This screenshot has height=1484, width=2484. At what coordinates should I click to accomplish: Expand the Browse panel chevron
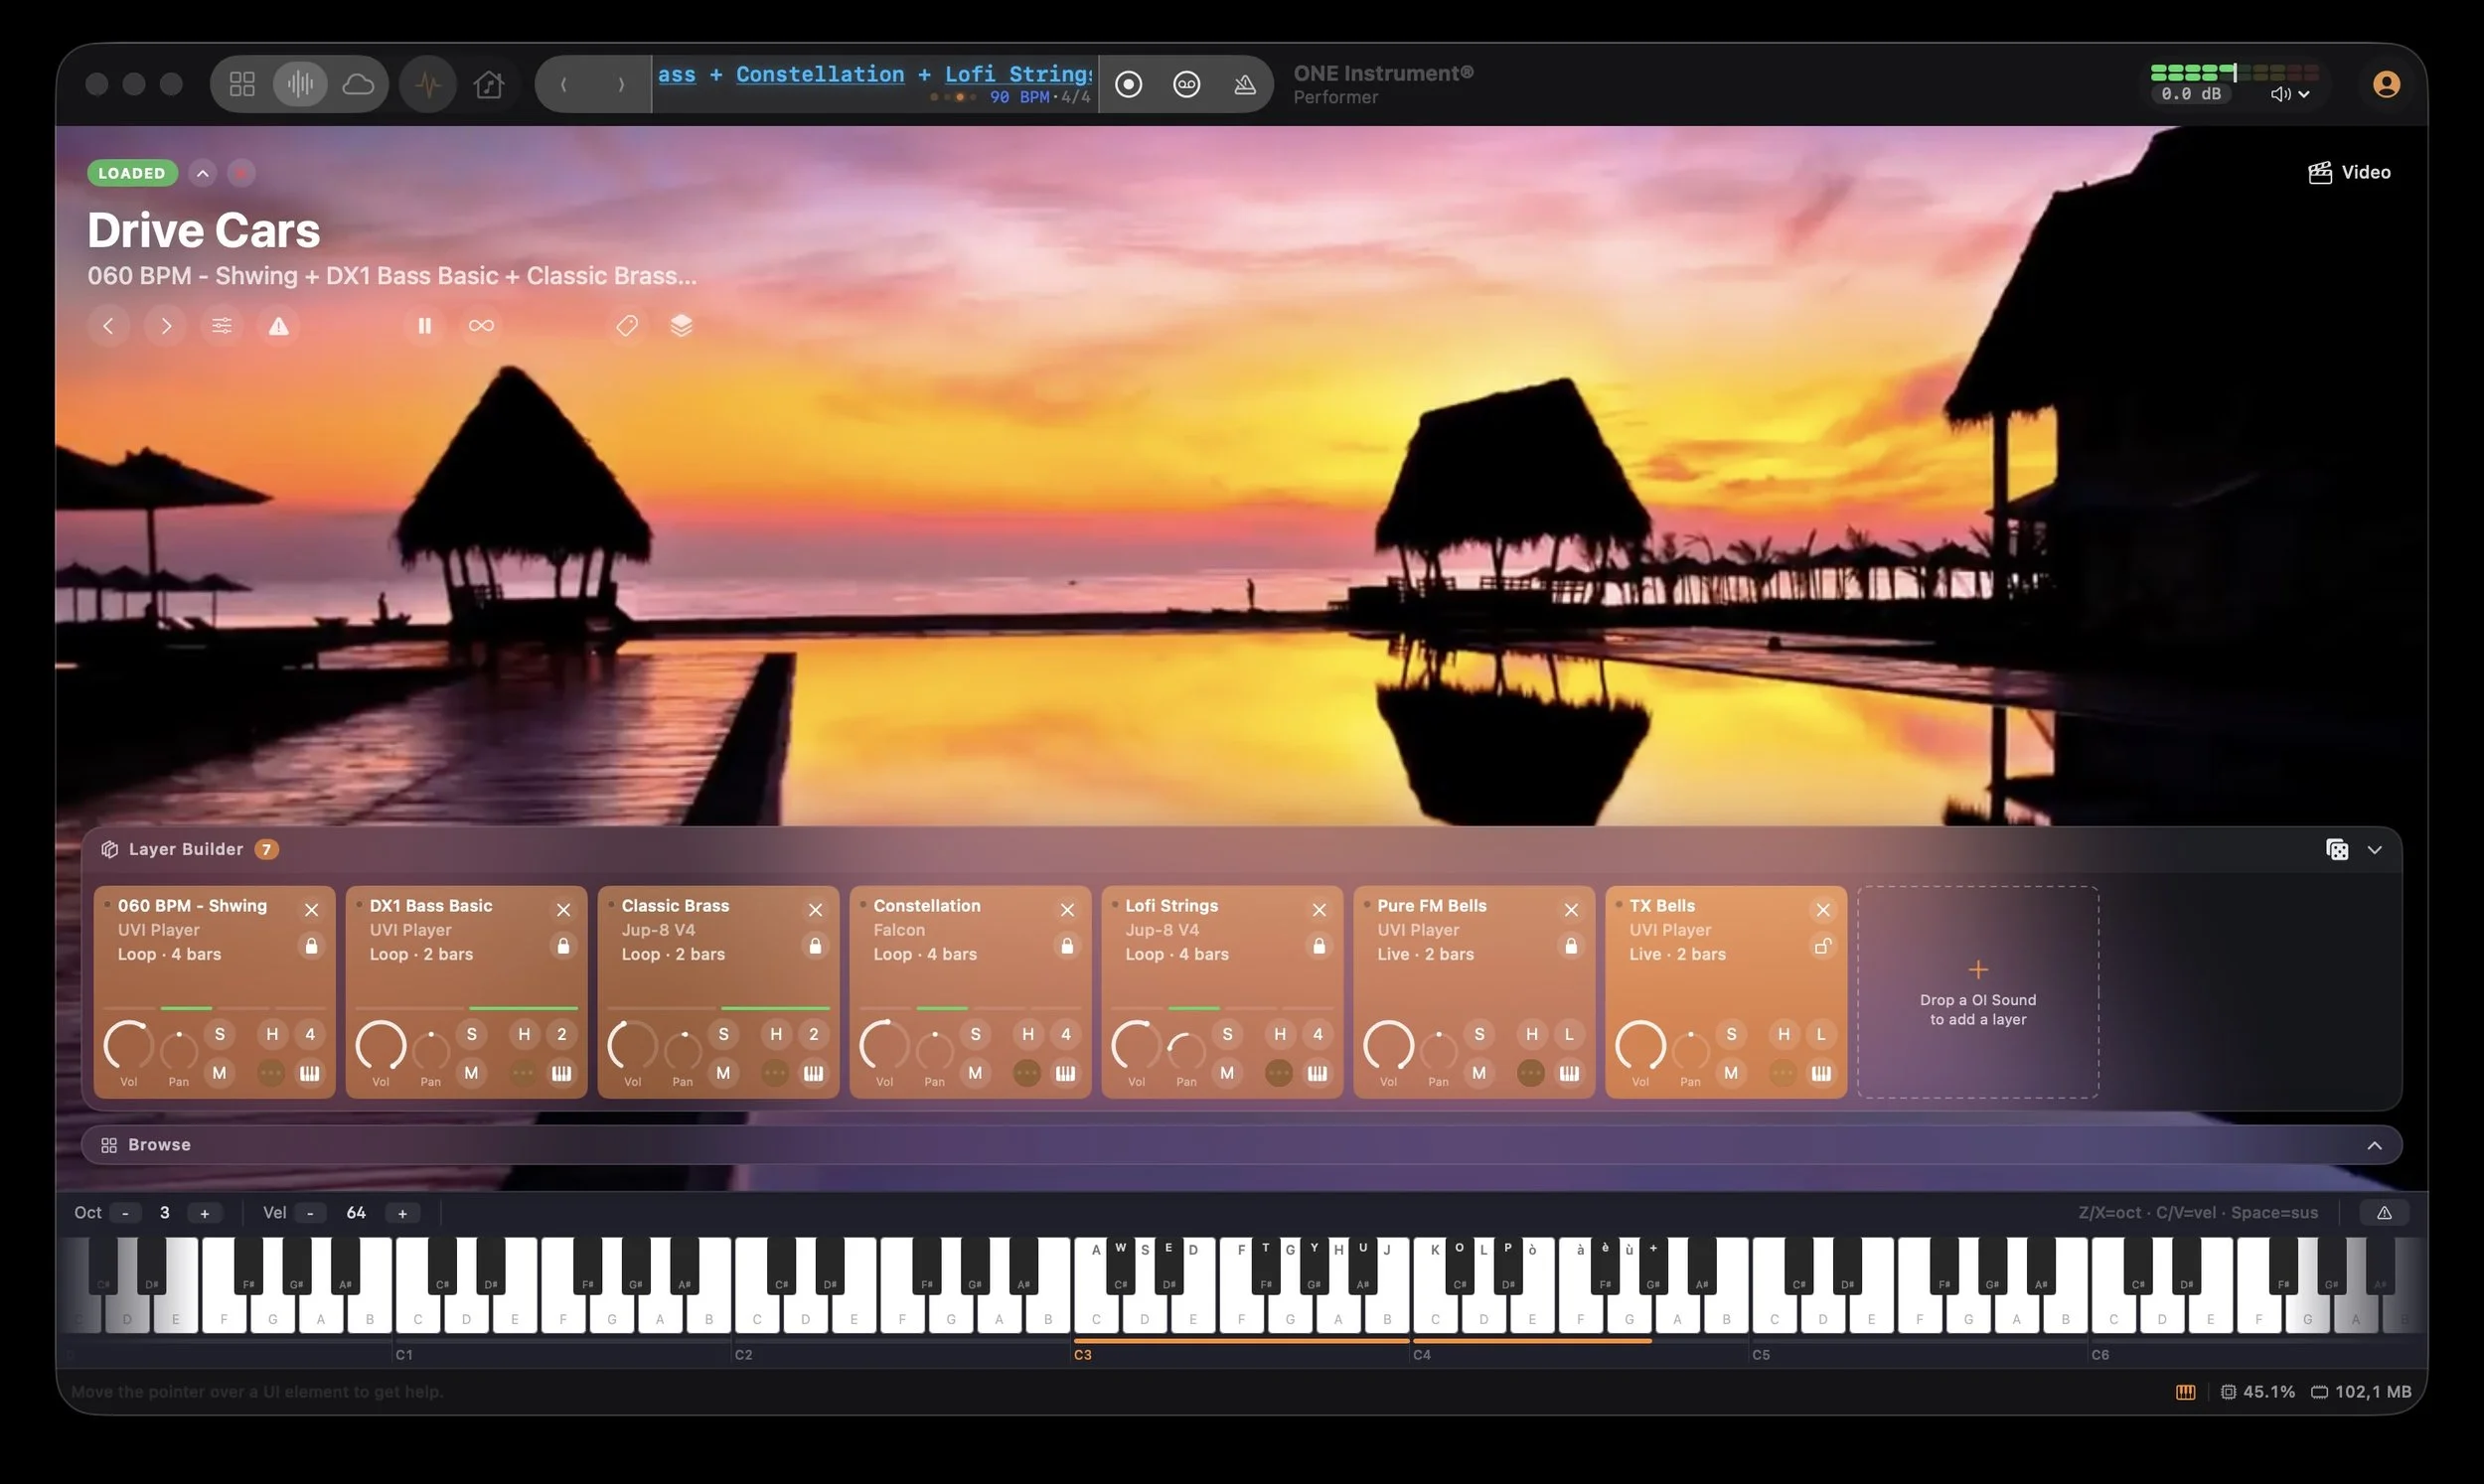(x=2374, y=1146)
